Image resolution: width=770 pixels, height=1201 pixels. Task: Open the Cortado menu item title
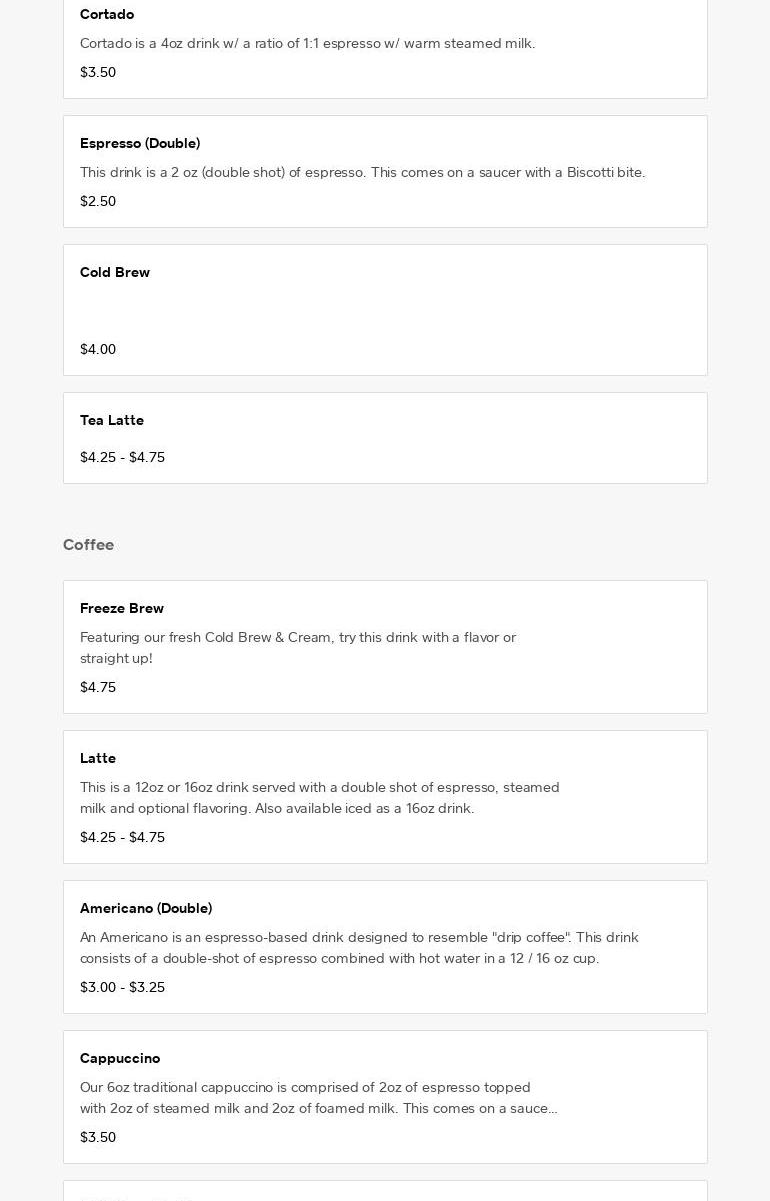click(x=107, y=14)
